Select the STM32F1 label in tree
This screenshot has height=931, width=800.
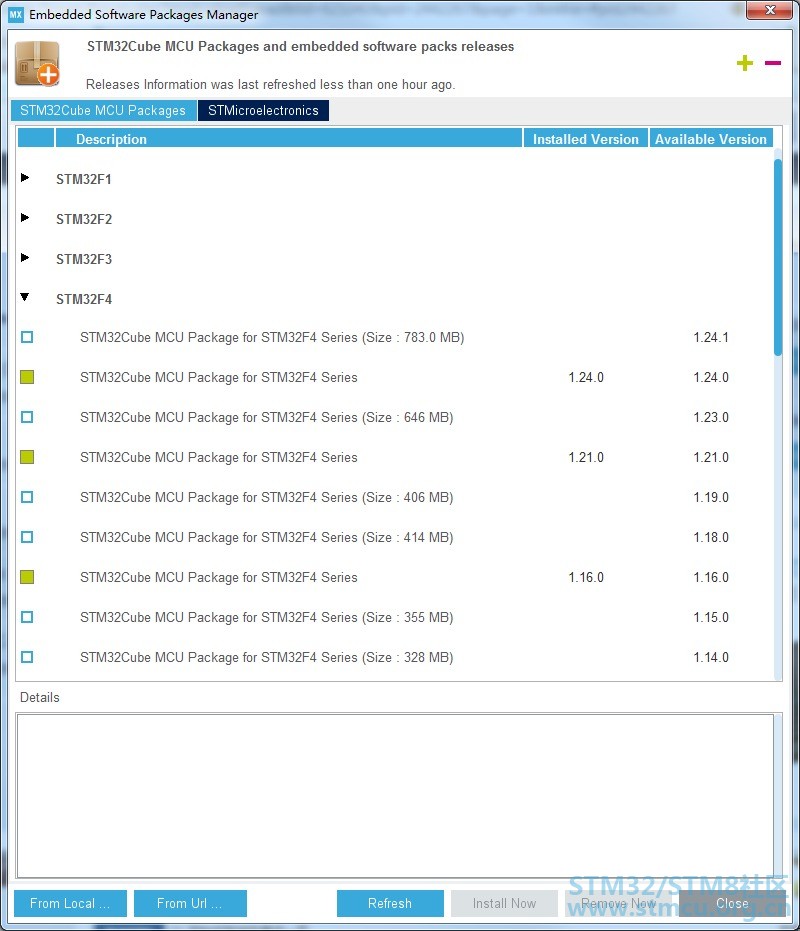(84, 179)
